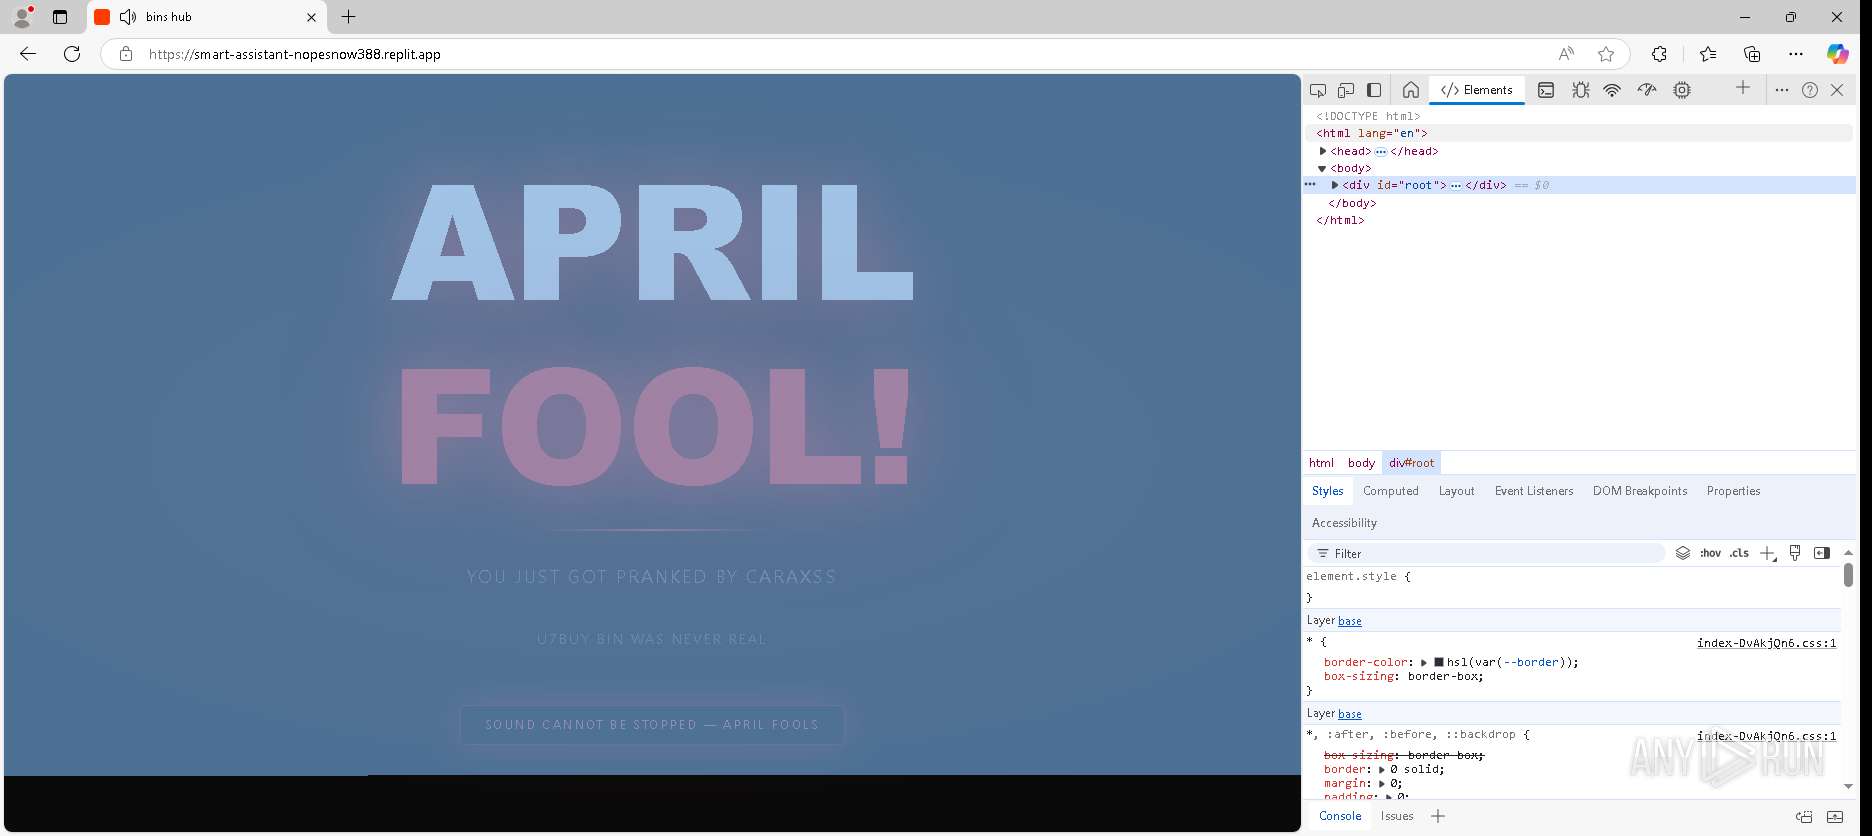Click the Sound Cannot Be Stopped button
The image size is (1872, 836).
(x=652, y=725)
